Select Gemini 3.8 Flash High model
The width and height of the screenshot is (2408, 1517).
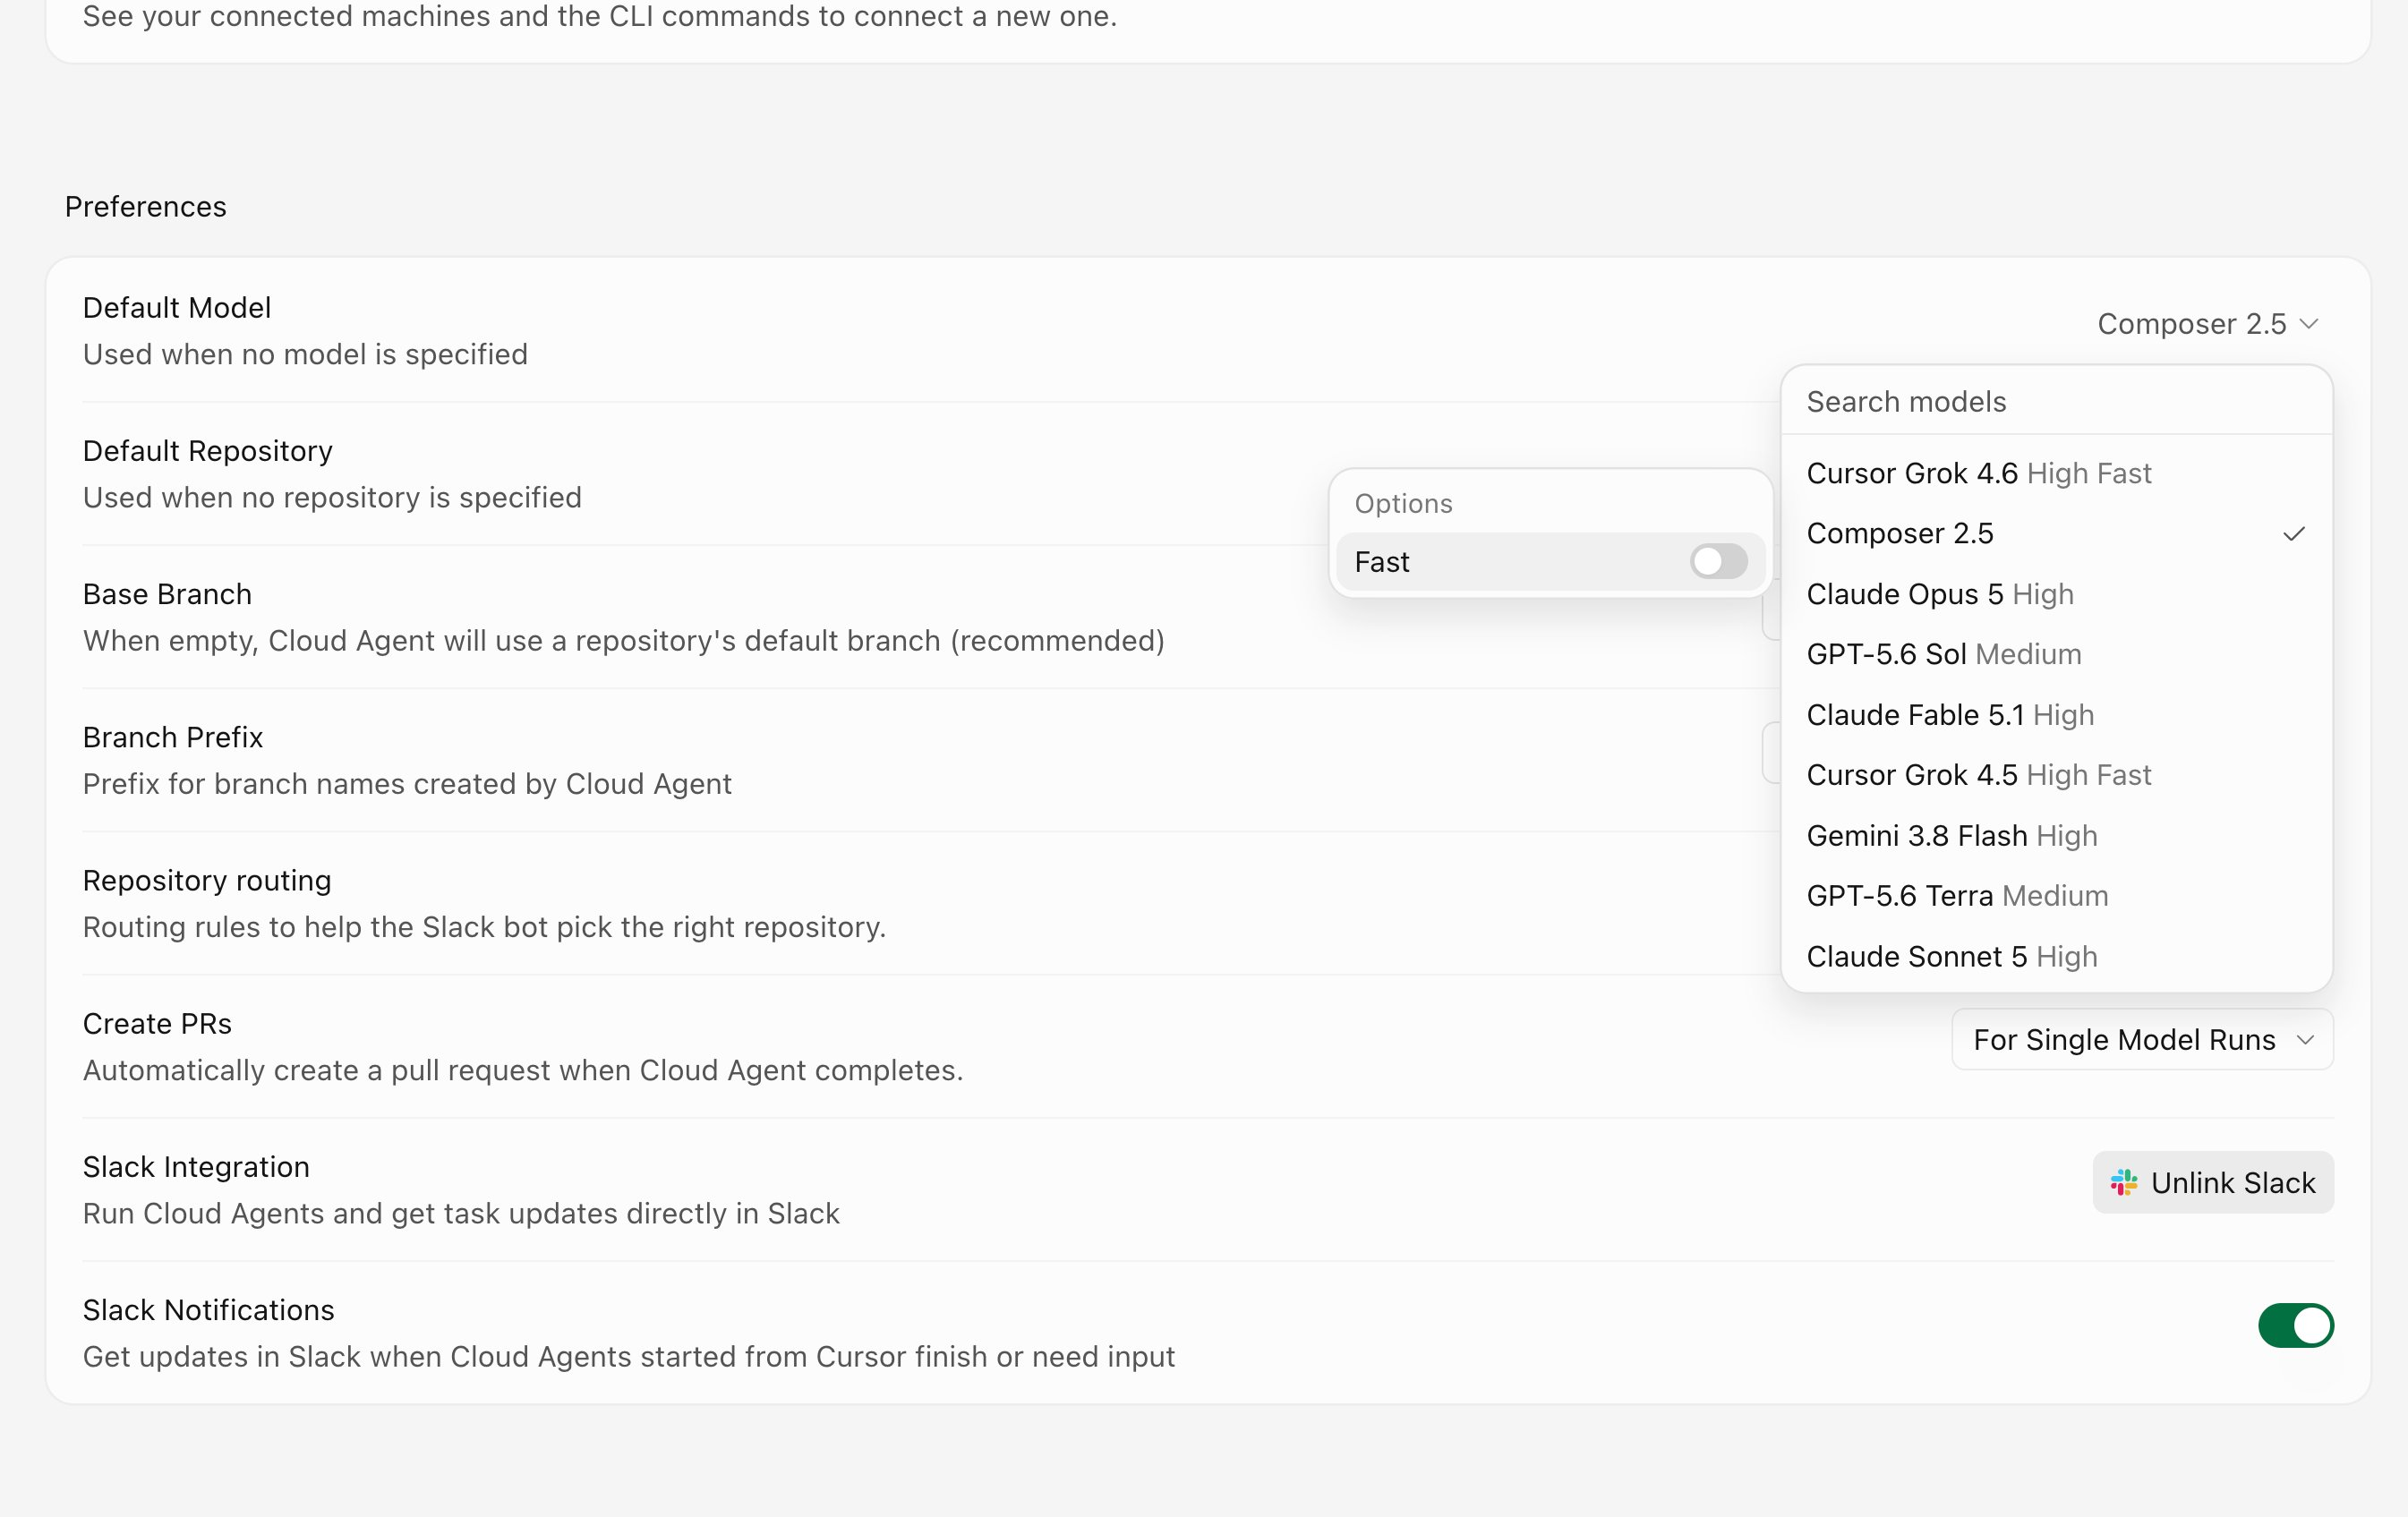coord(2056,835)
